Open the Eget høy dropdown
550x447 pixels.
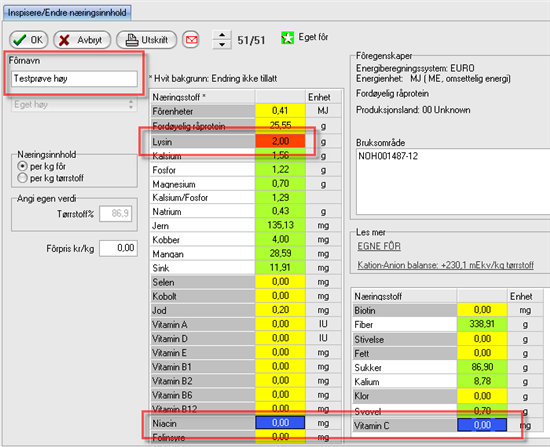(74, 104)
